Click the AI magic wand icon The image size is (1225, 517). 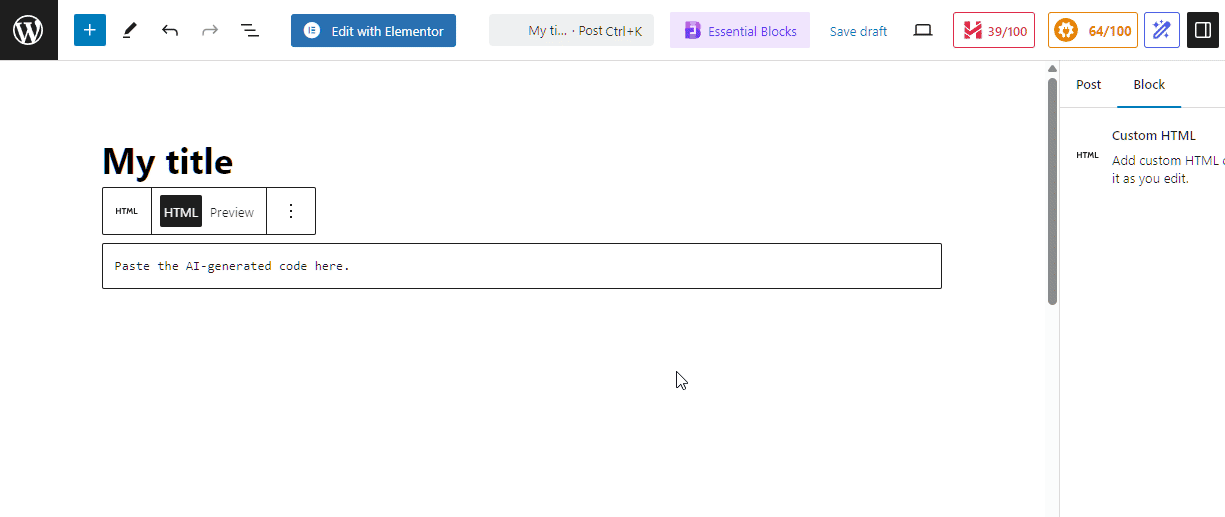1161,31
